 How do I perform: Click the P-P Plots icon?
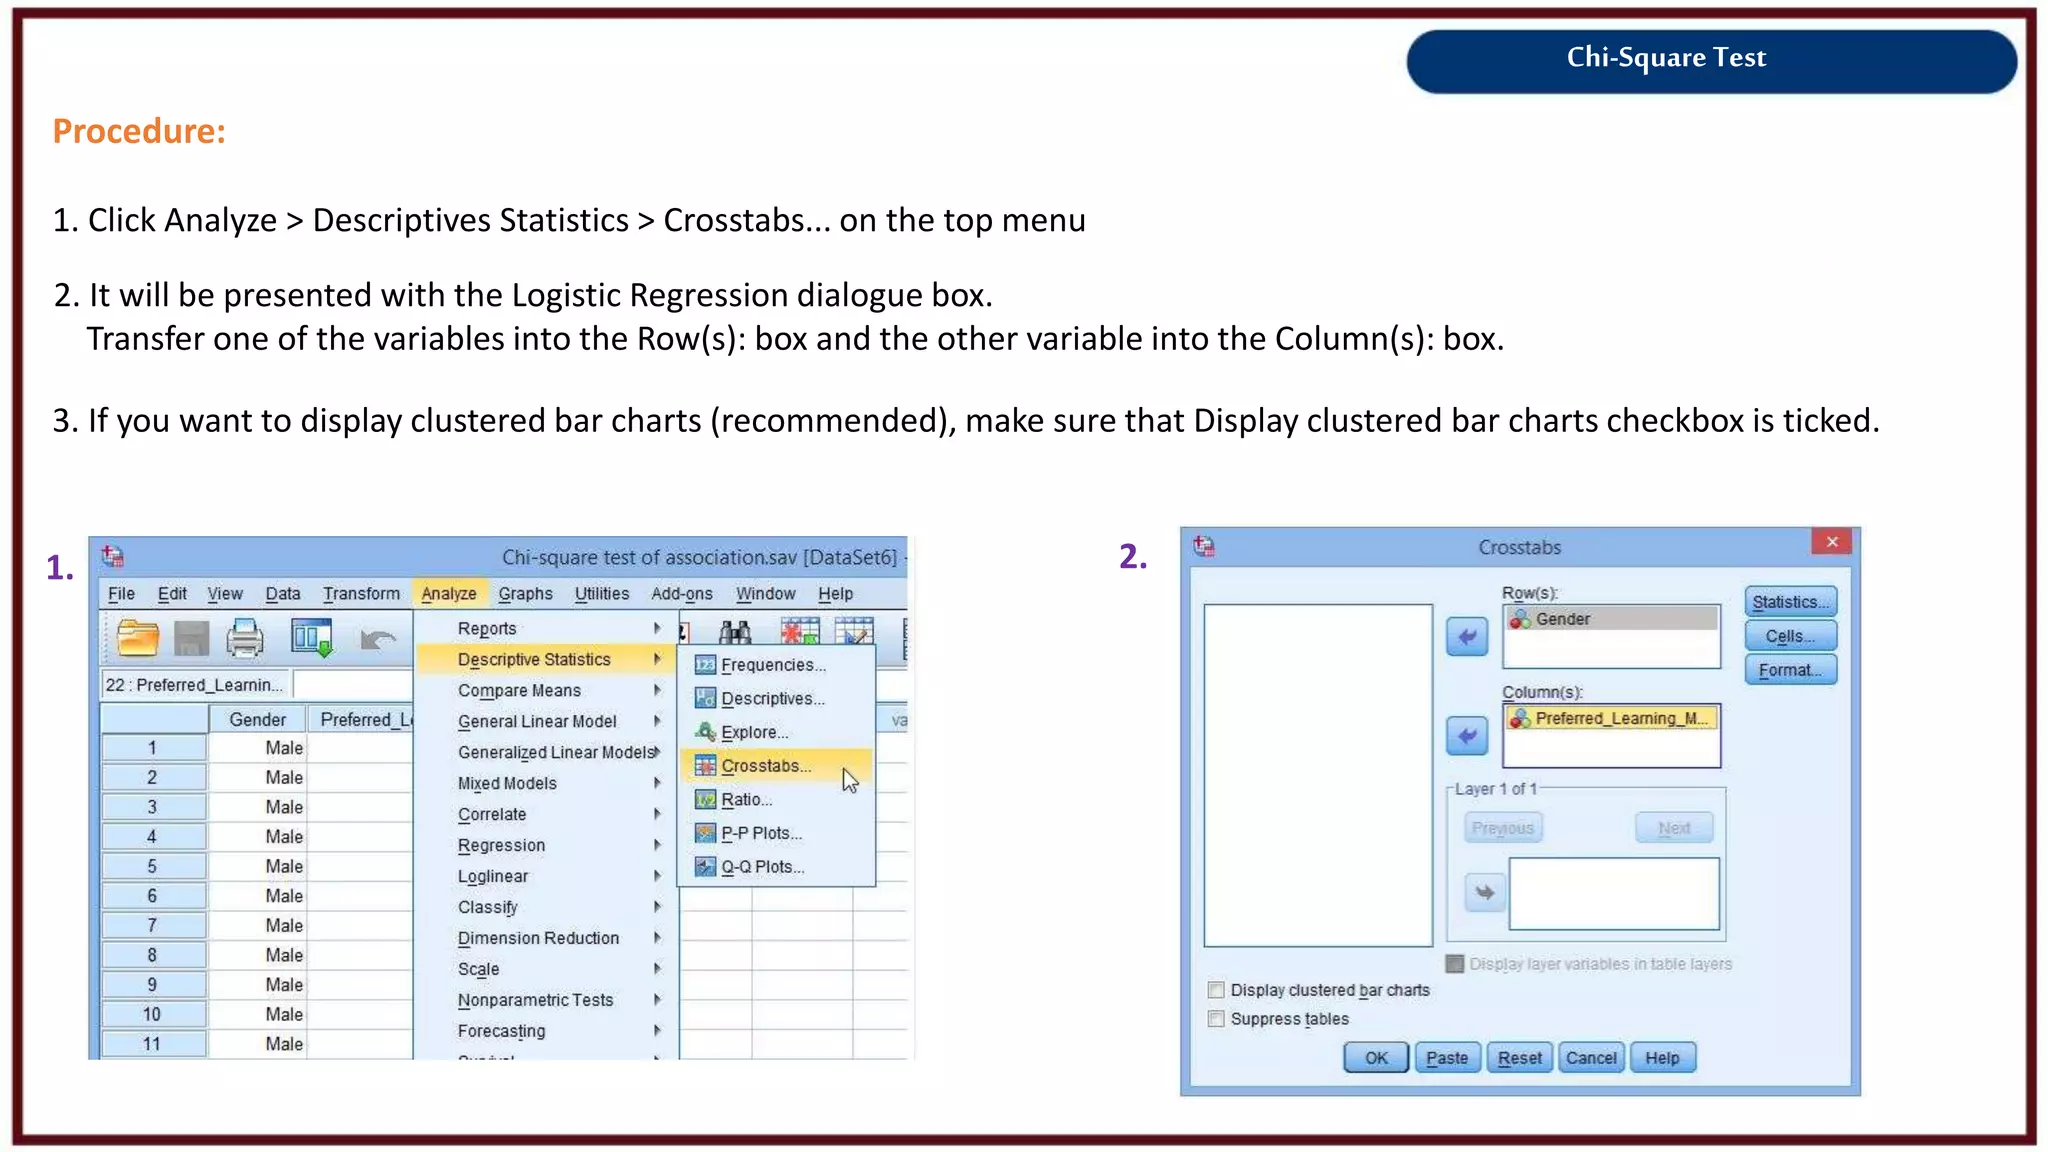pyautogui.click(x=705, y=833)
